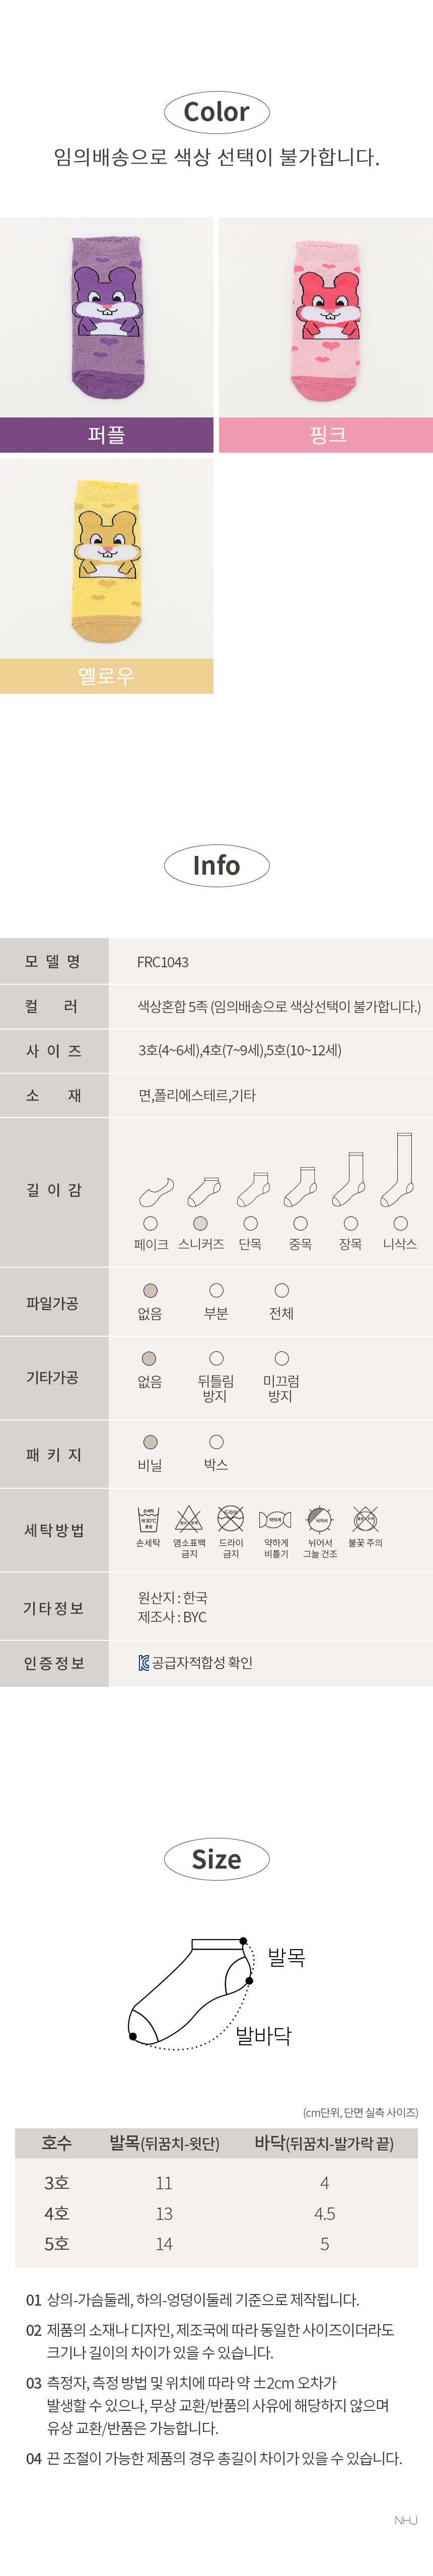Select the 전체 pile processing radio

click(x=282, y=1290)
